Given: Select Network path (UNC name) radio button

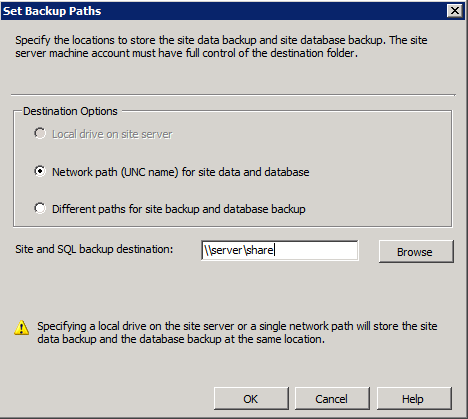Looking at the screenshot, I should click(x=40, y=172).
